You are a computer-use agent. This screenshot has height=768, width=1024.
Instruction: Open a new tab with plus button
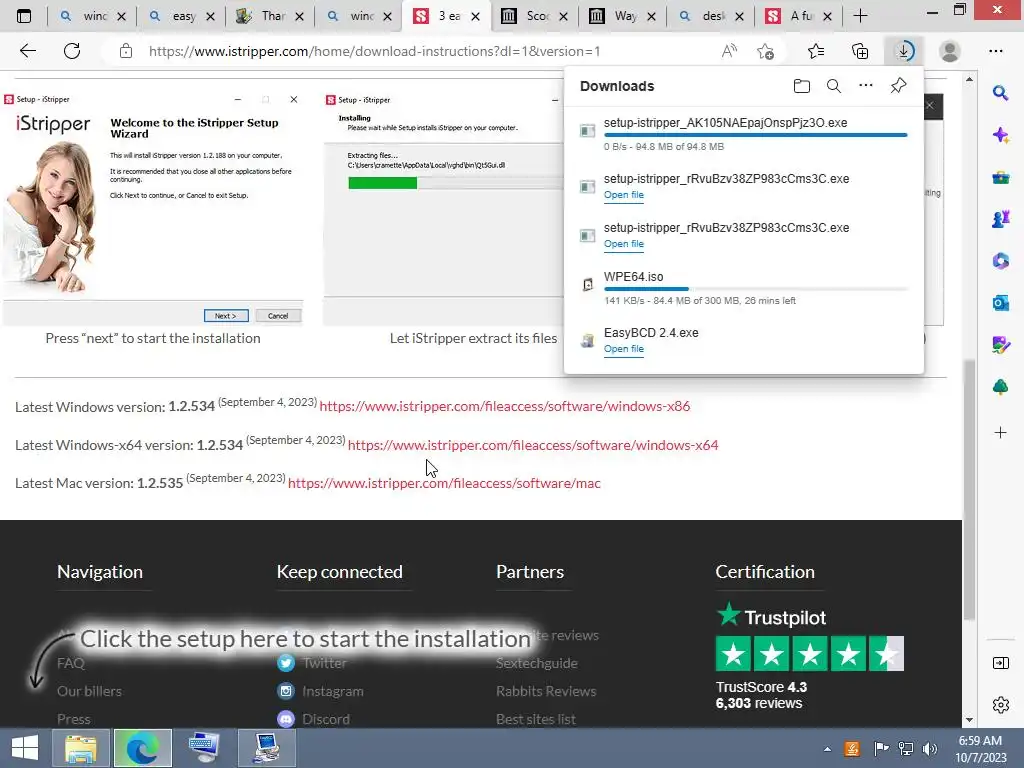(x=860, y=16)
